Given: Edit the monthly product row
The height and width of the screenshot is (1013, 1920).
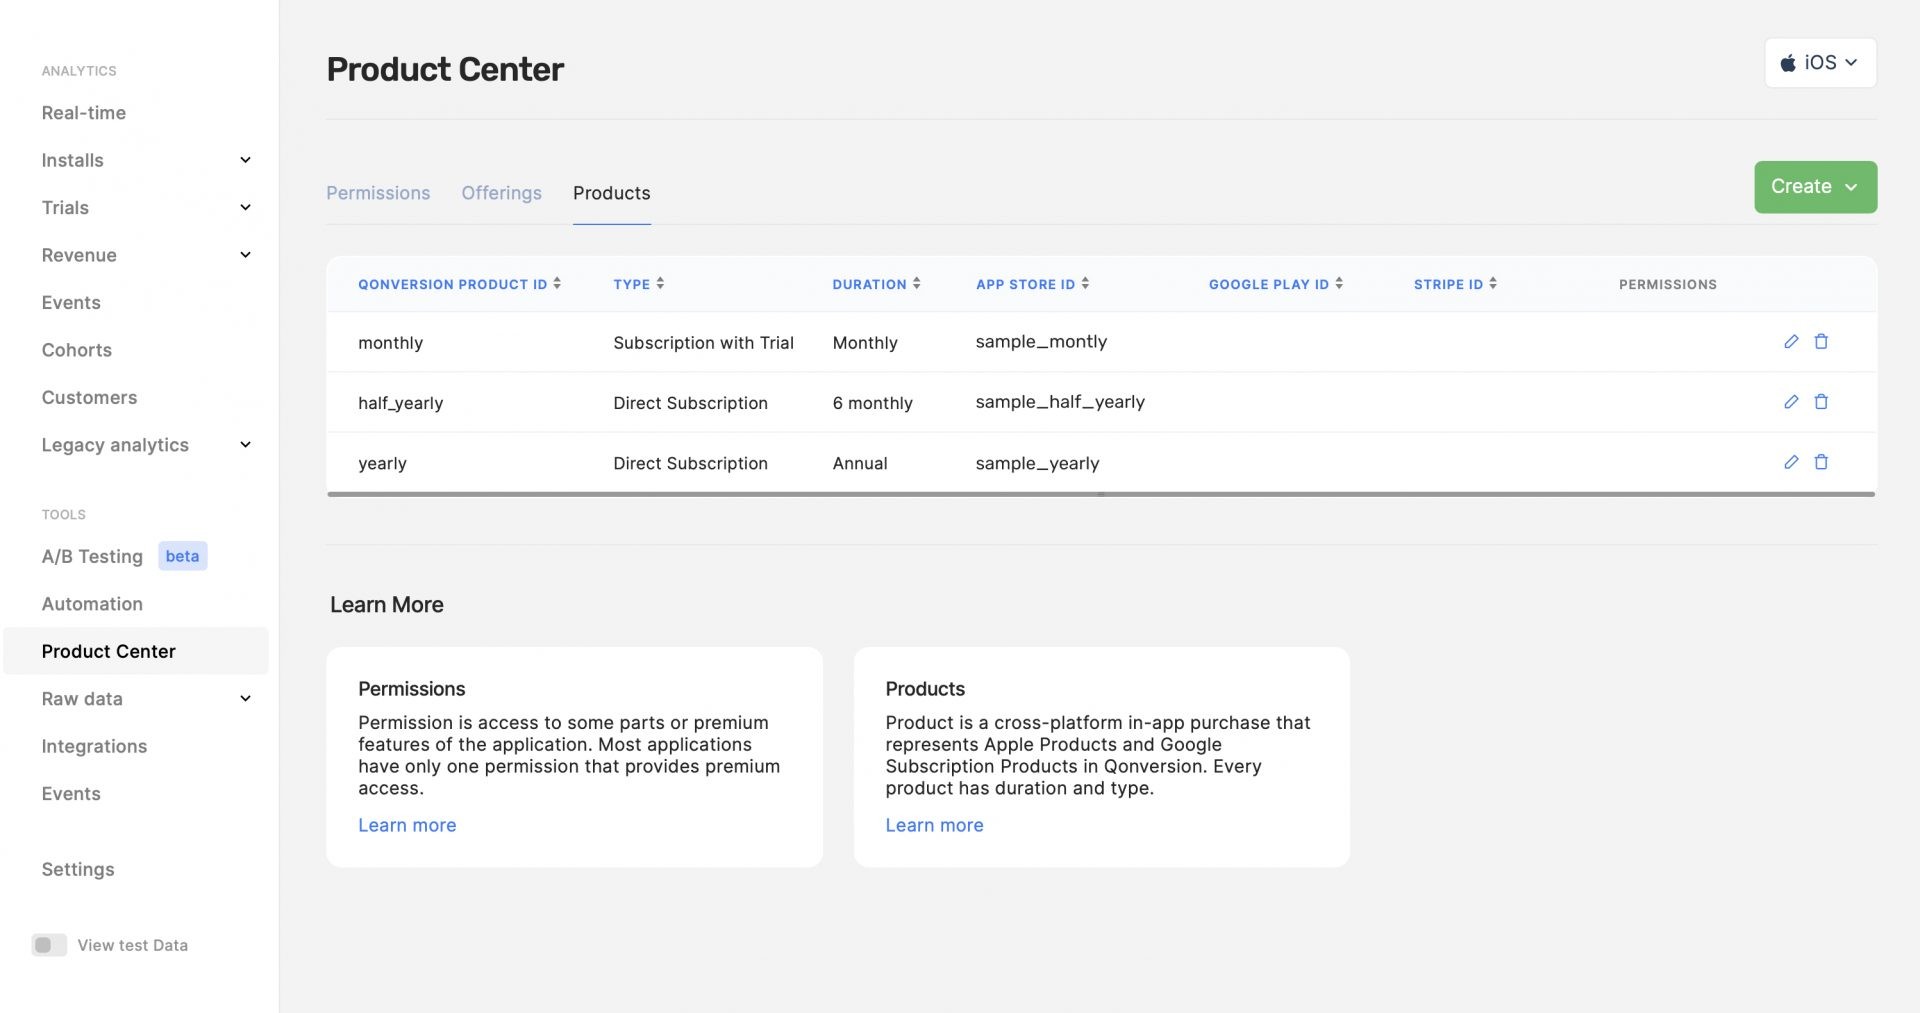Looking at the screenshot, I should pos(1790,341).
